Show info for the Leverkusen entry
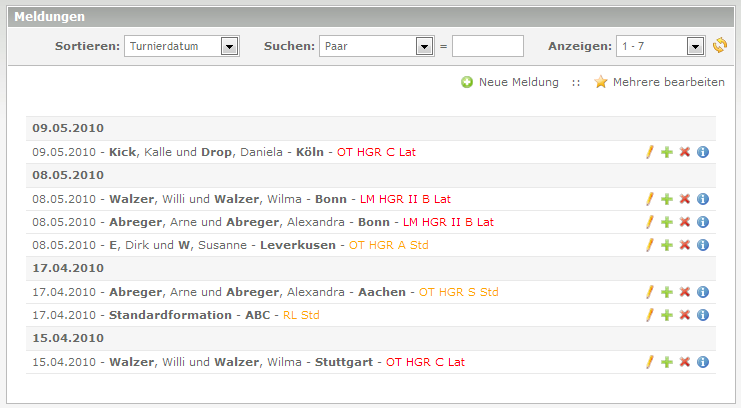The image size is (741, 408). (x=703, y=245)
